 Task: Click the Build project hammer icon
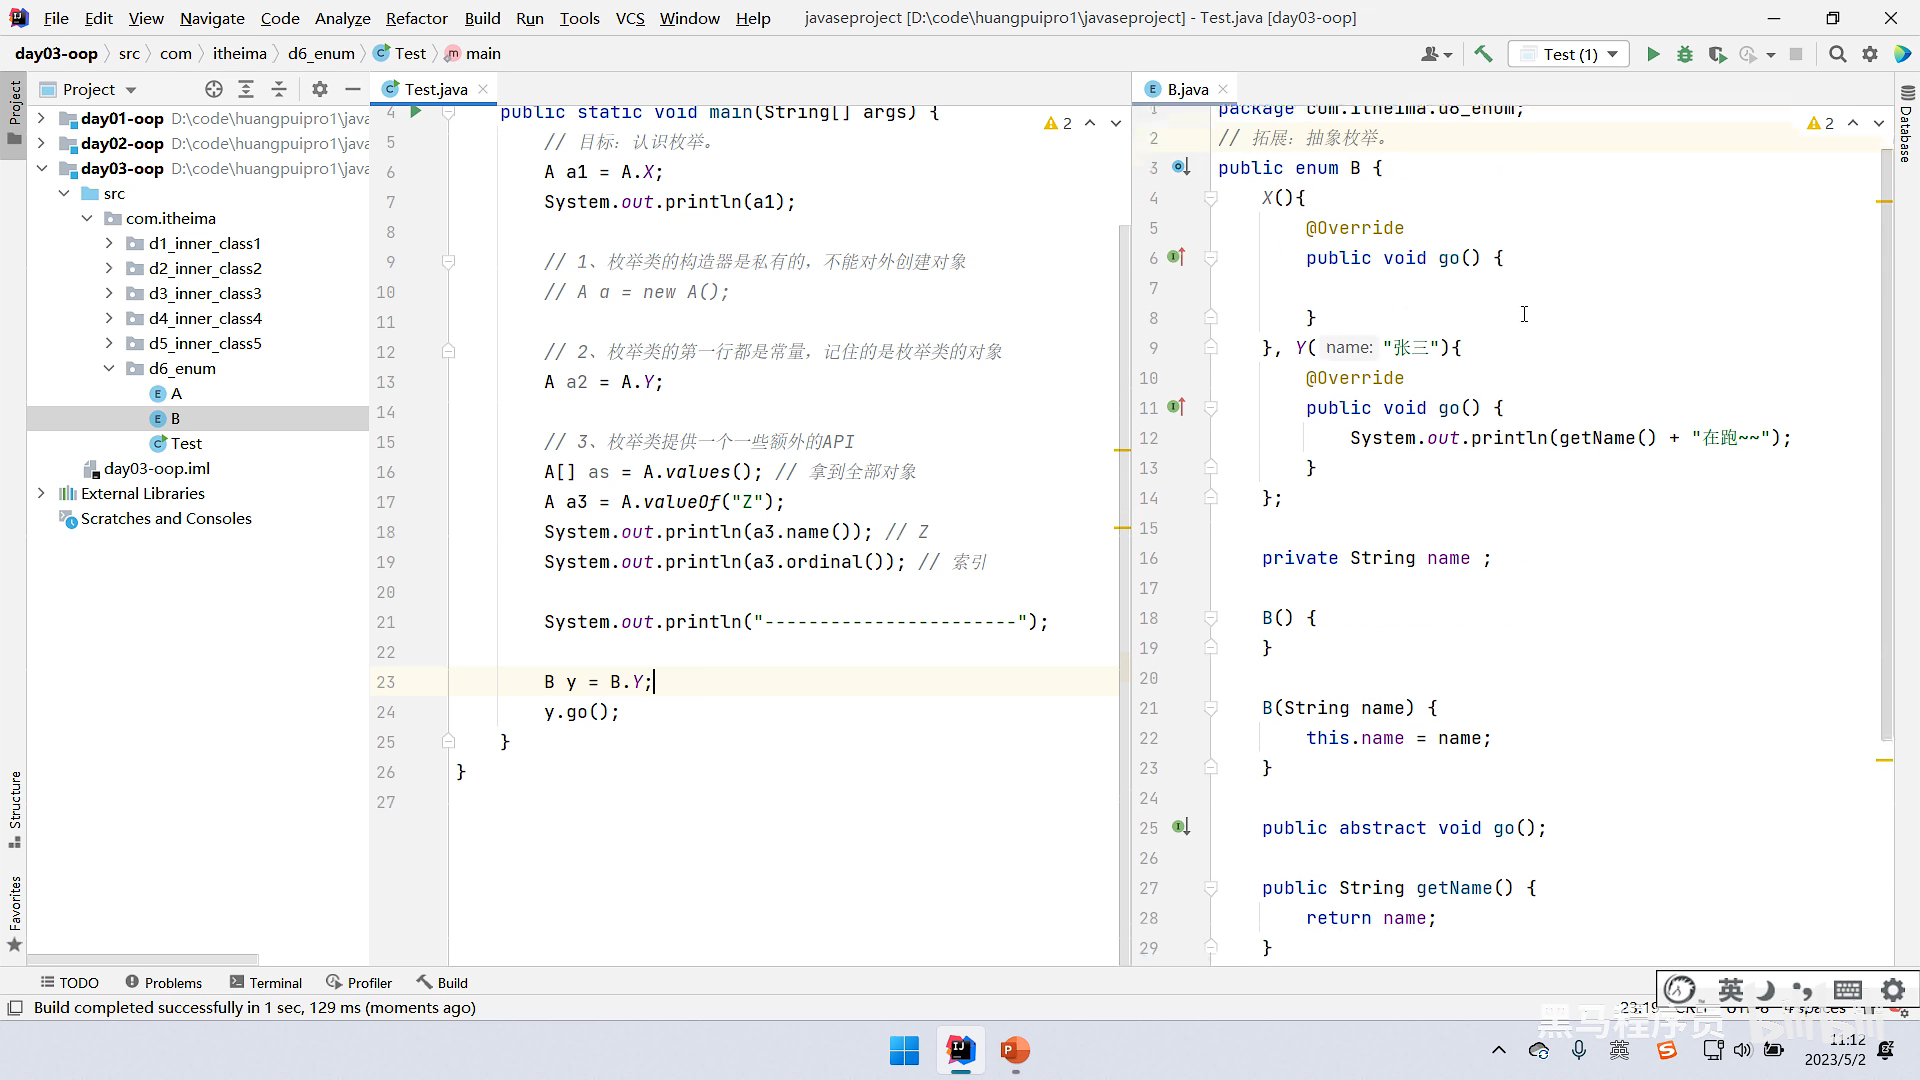[x=1483, y=55]
